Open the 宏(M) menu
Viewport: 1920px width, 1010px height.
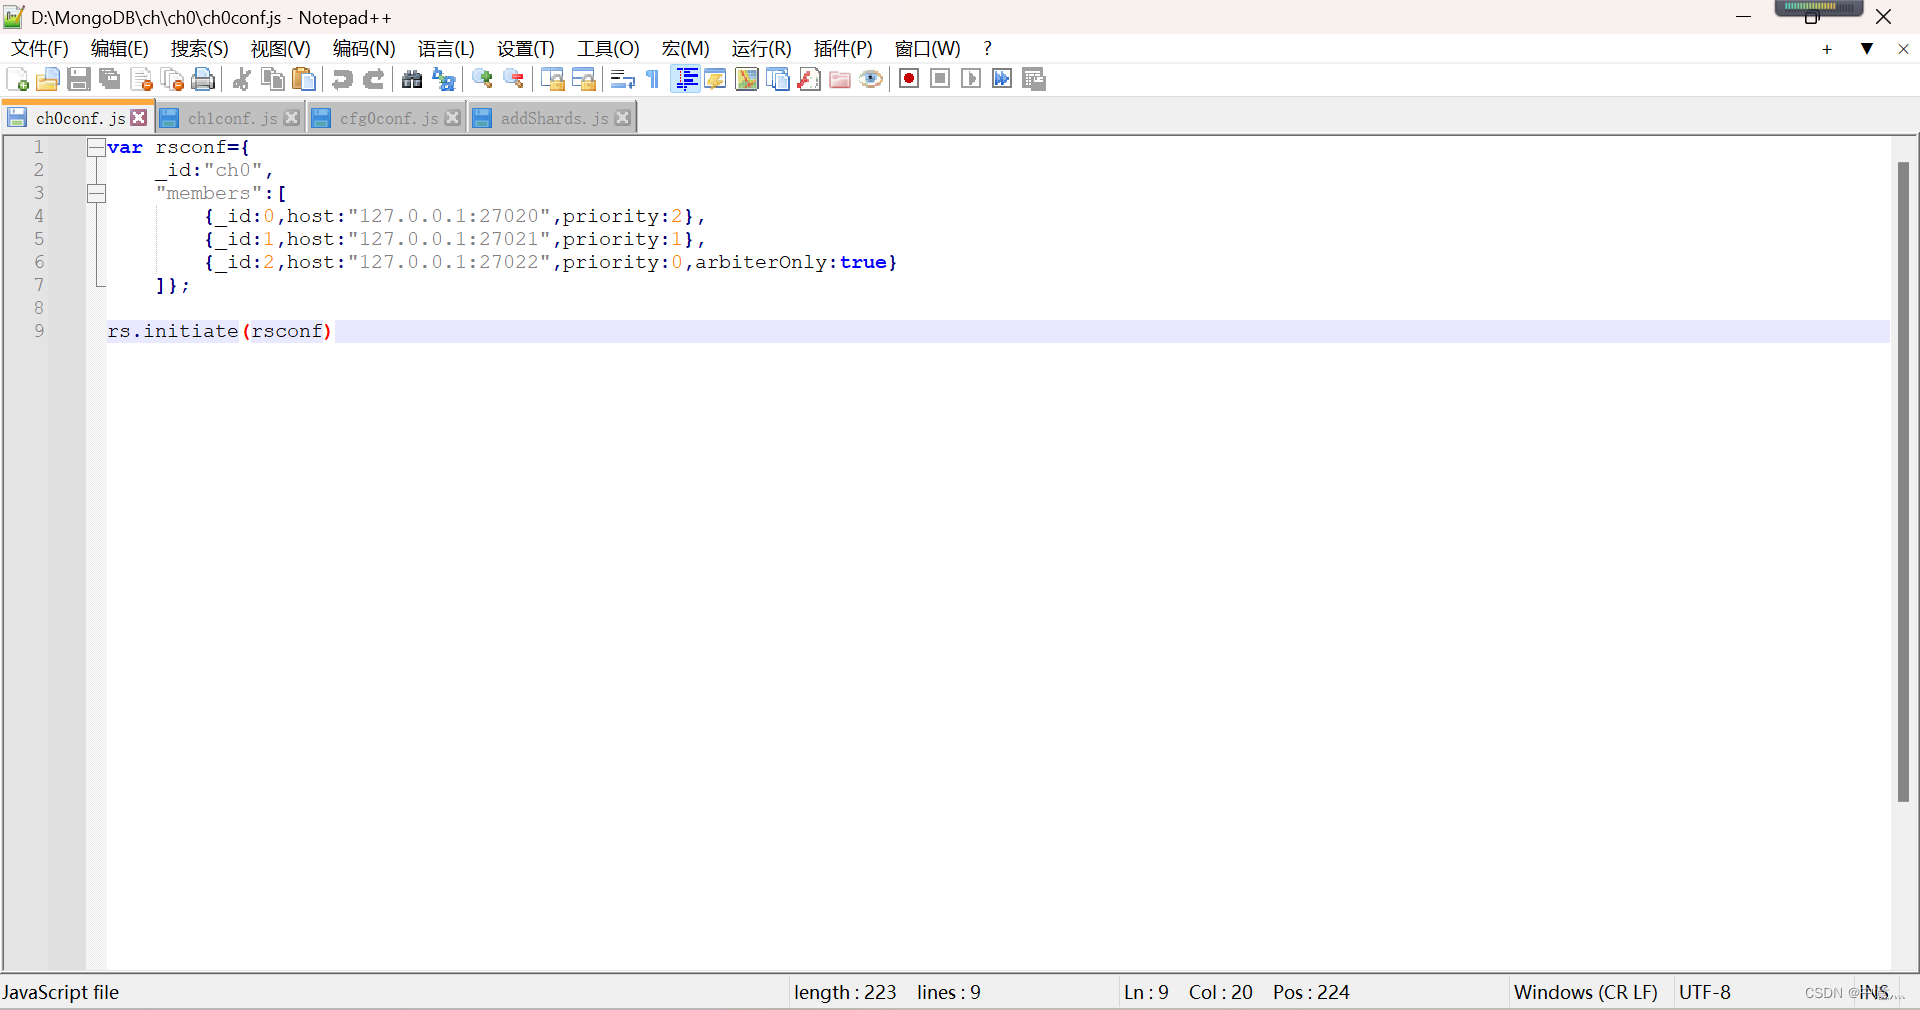(686, 49)
